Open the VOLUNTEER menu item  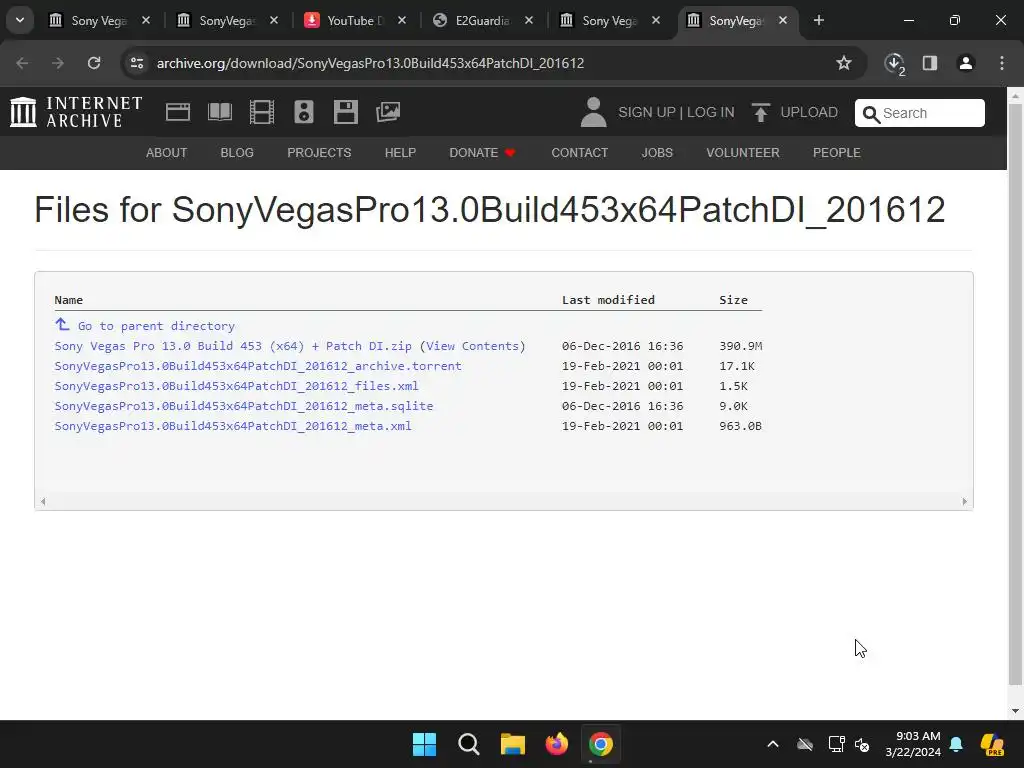pyautogui.click(x=743, y=153)
